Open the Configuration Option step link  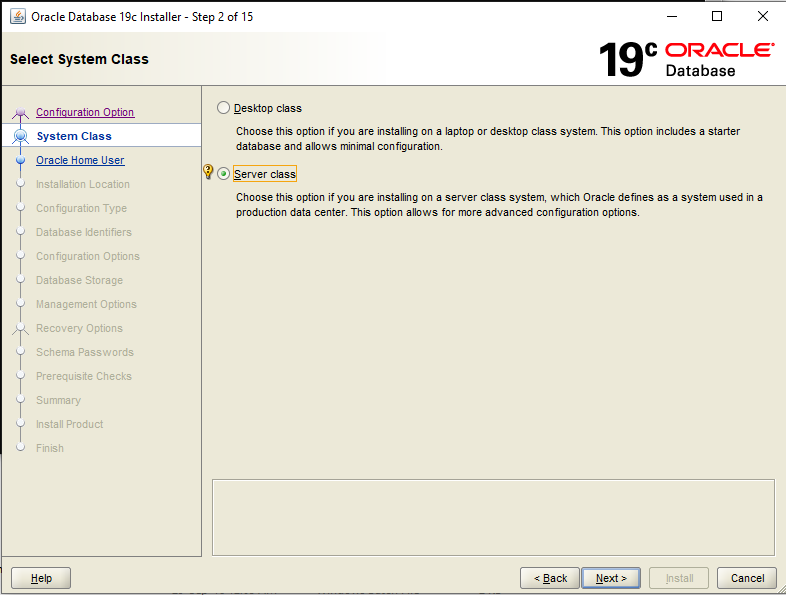point(85,112)
